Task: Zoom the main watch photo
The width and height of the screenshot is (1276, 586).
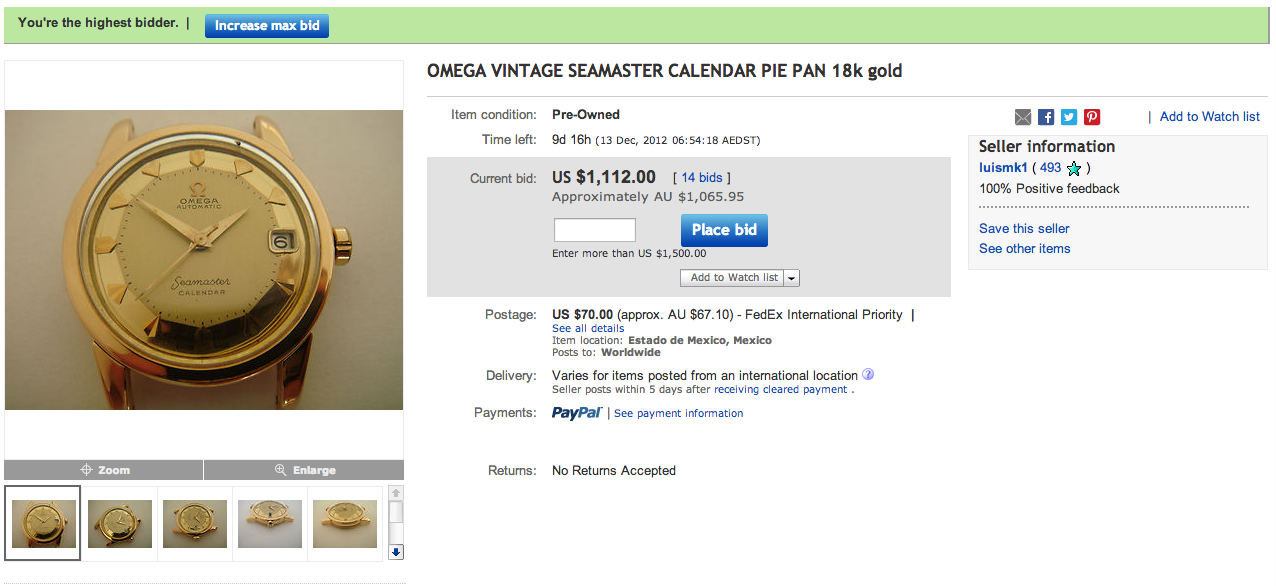Action: coord(104,470)
